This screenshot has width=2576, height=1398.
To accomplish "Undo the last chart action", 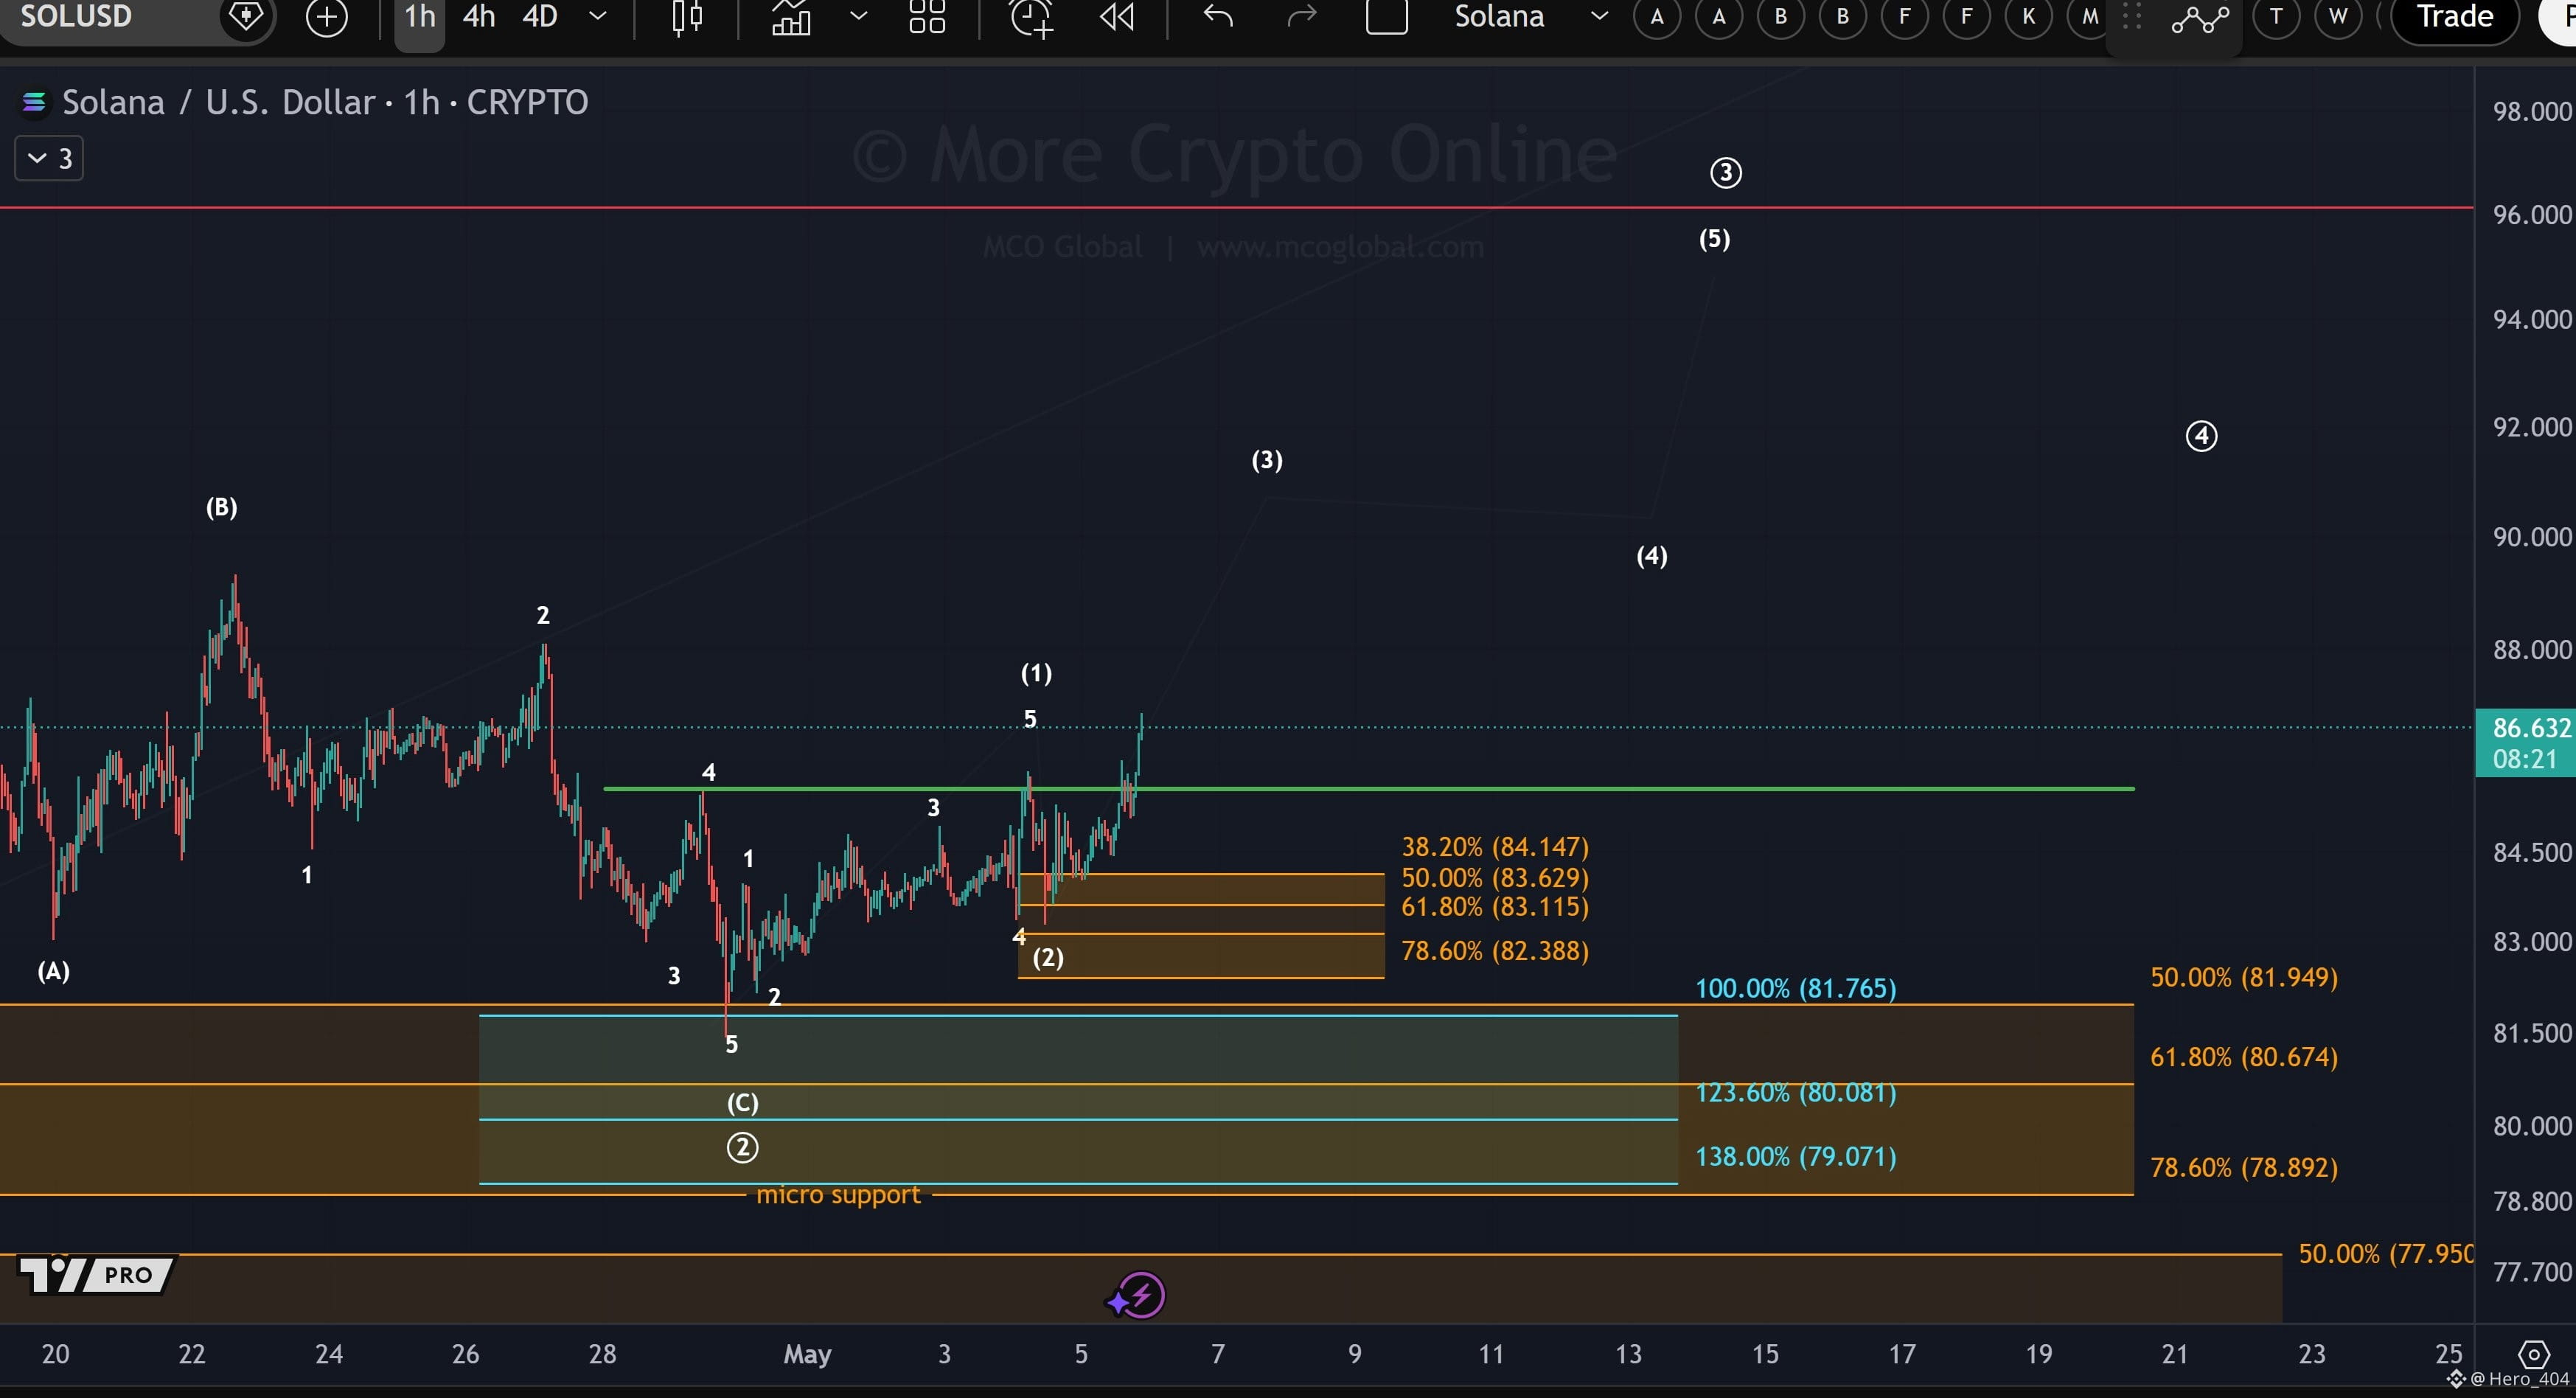I will (1217, 17).
